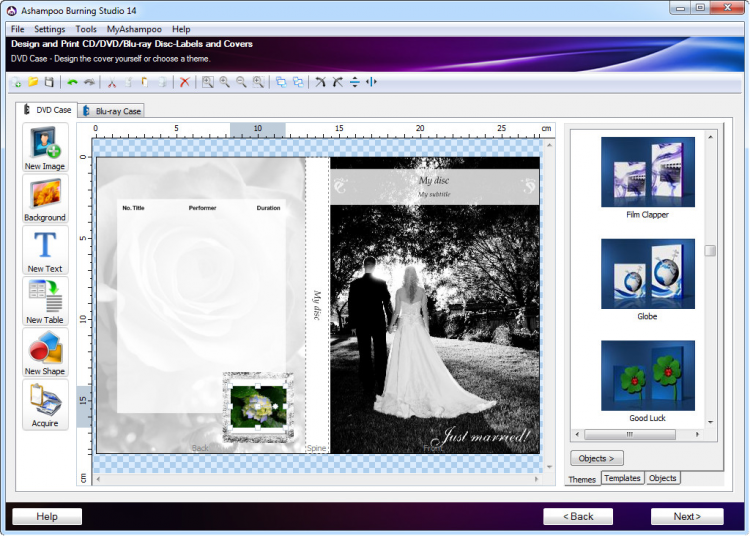This screenshot has height=536, width=750.
Task: Insert a New Table
Action: pyautogui.click(x=45, y=301)
